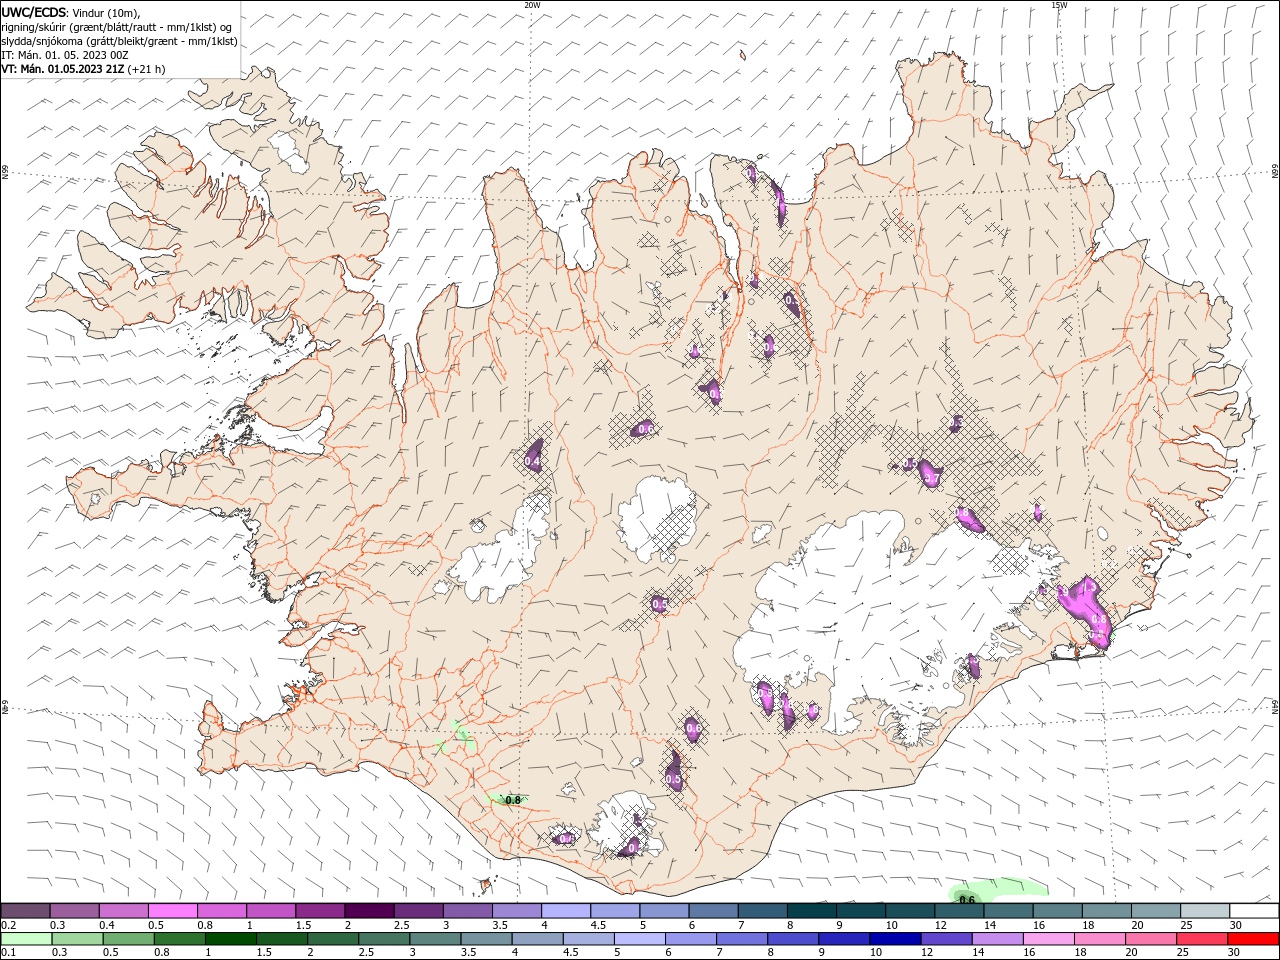This screenshot has width=1280, height=960.
Task: Click the '0.6' label over the southern sea
Action: tap(967, 900)
